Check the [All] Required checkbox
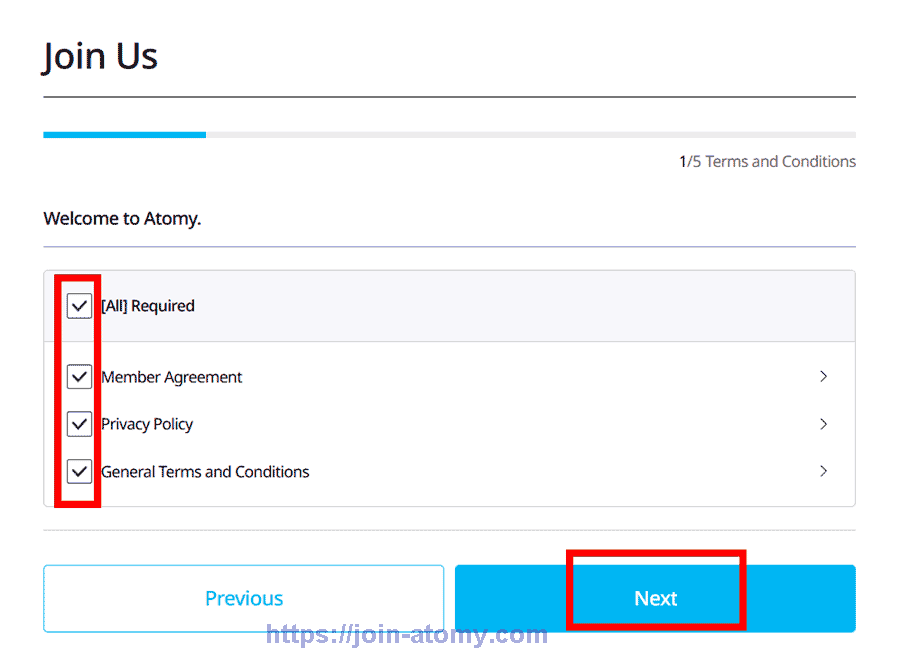This screenshot has height=664, width=900. coord(79,305)
